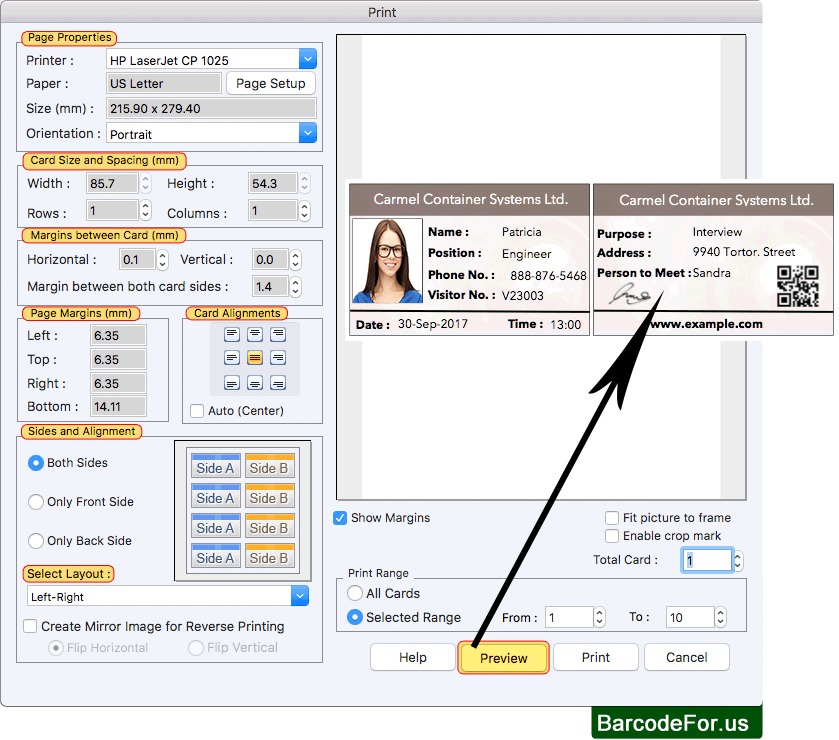Enable the crop mark option
This screenshot has height=740, width=839.
coord(612,536)
